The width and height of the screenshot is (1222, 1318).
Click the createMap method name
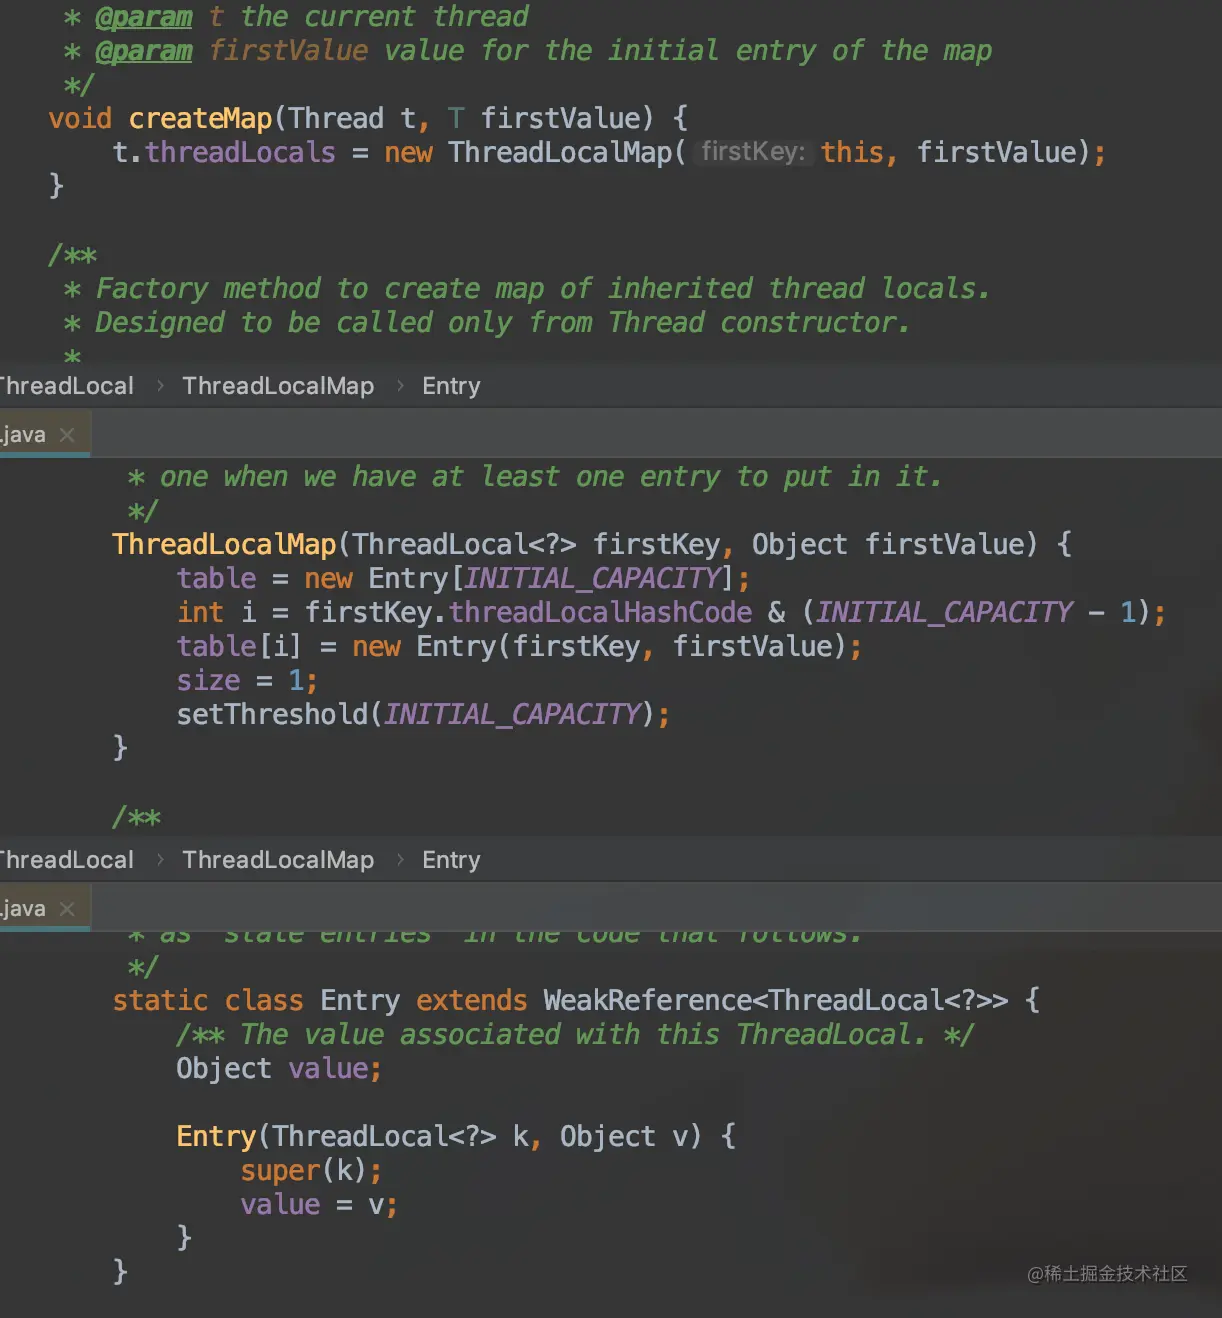pos(200,118)
